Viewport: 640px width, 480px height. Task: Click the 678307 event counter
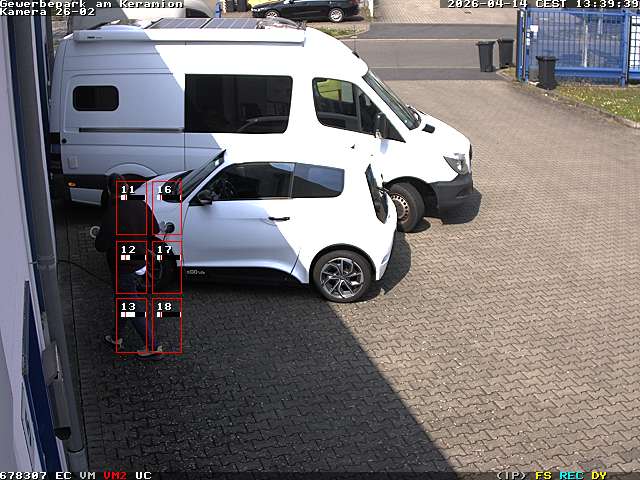(x=23, y=475)
